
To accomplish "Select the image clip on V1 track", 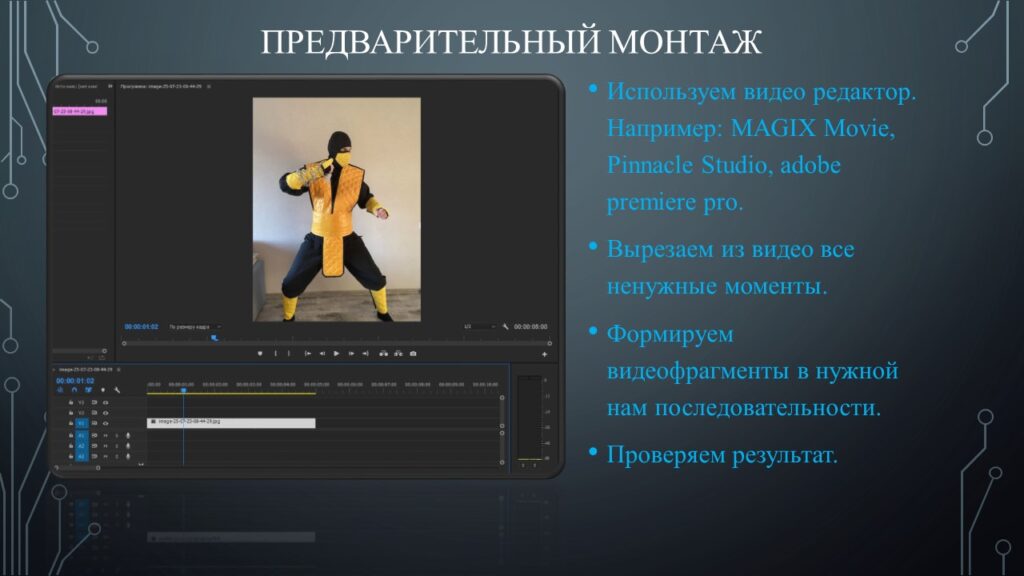I will click(x=231, y=423).
